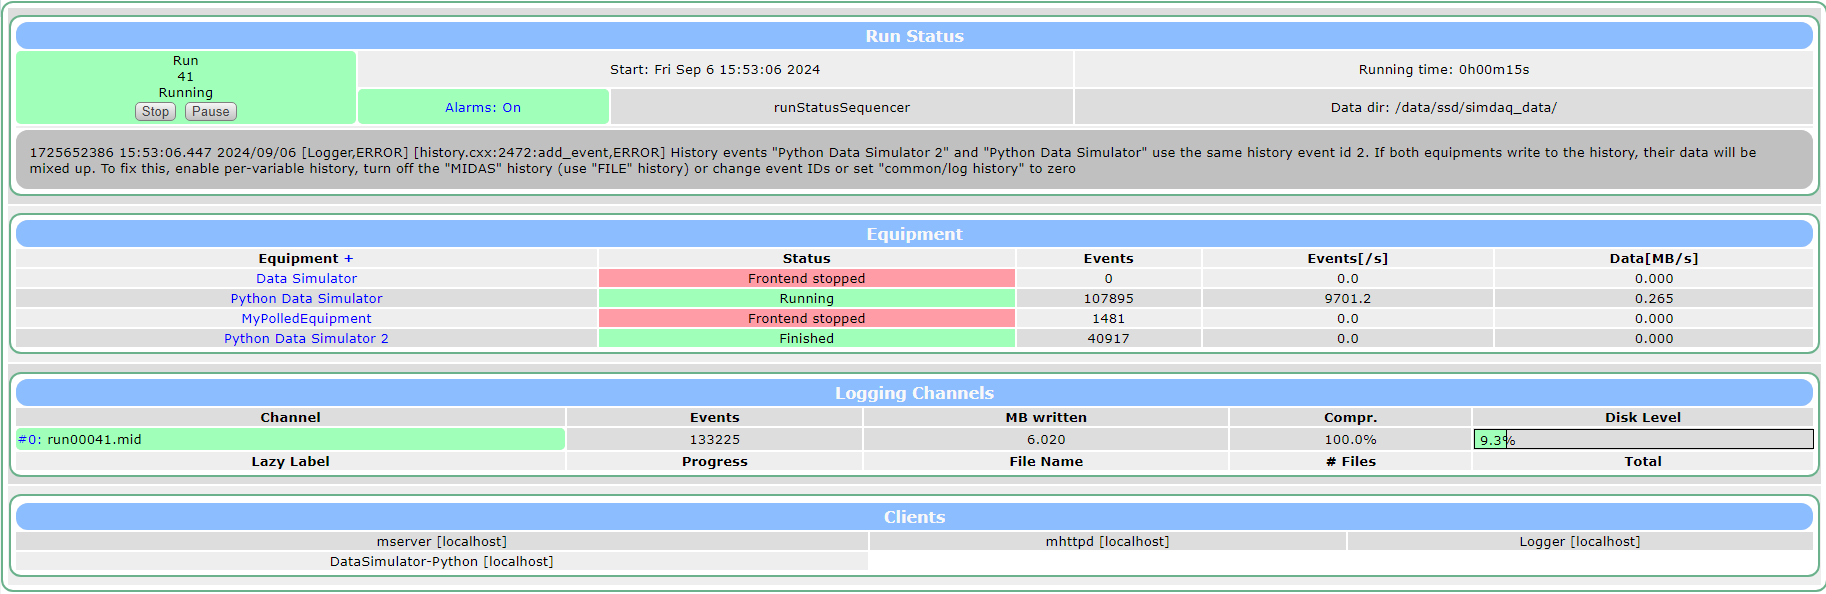Open the MyPolledEquipment link
This screenshot has width=1826, height=594.
tap(306, 319)
